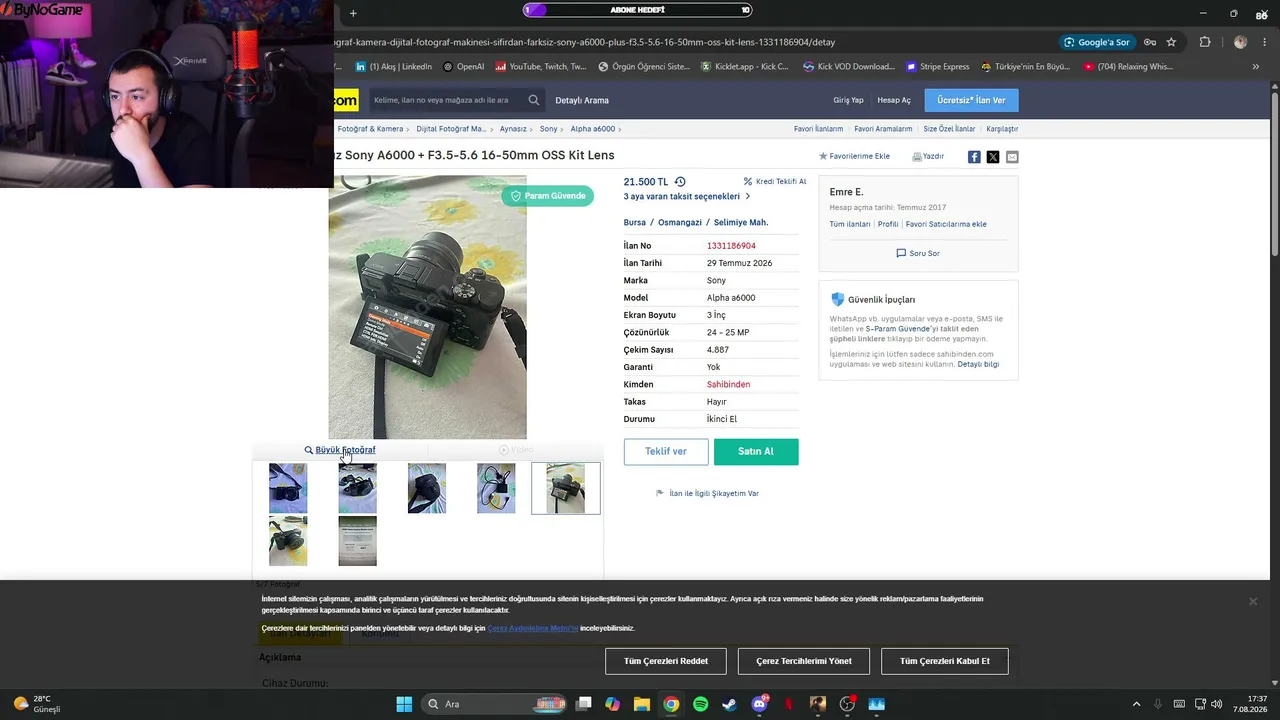Open the OpenAI bookmark
This screenshot has height=720, width=1280.
[463, 67]
